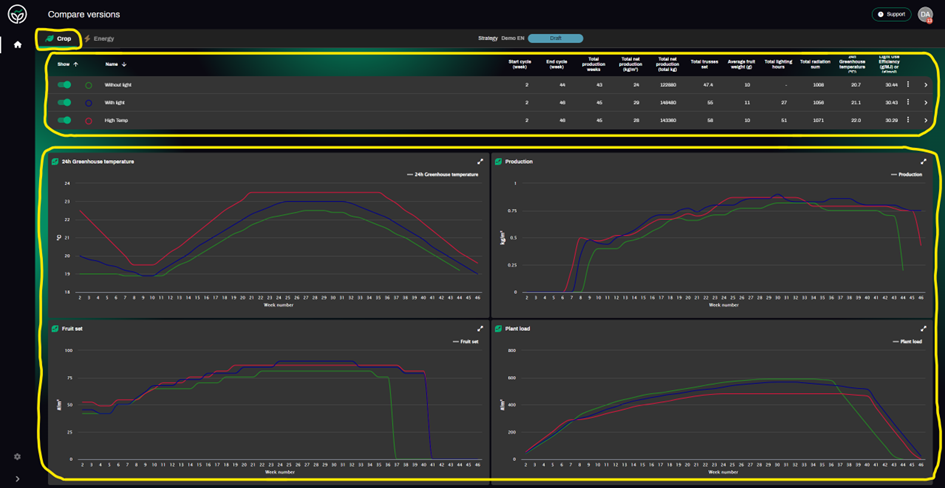Open the Support button
Viewport: 945px width, 488px height.
[891, 14]
